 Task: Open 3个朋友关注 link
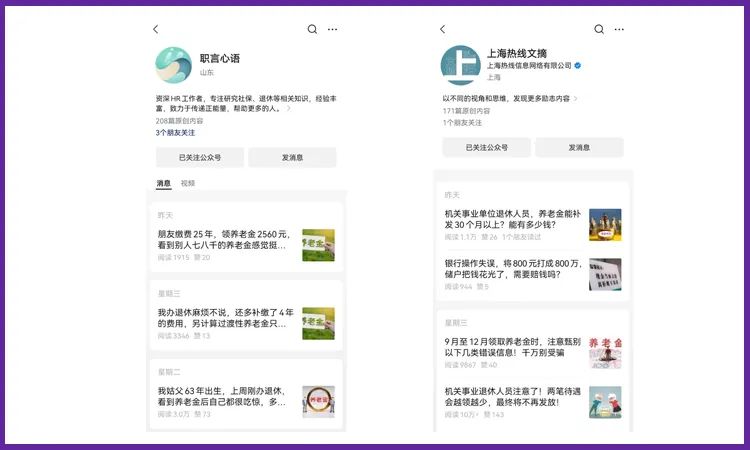pyautogui.click(x=175, y=132)
